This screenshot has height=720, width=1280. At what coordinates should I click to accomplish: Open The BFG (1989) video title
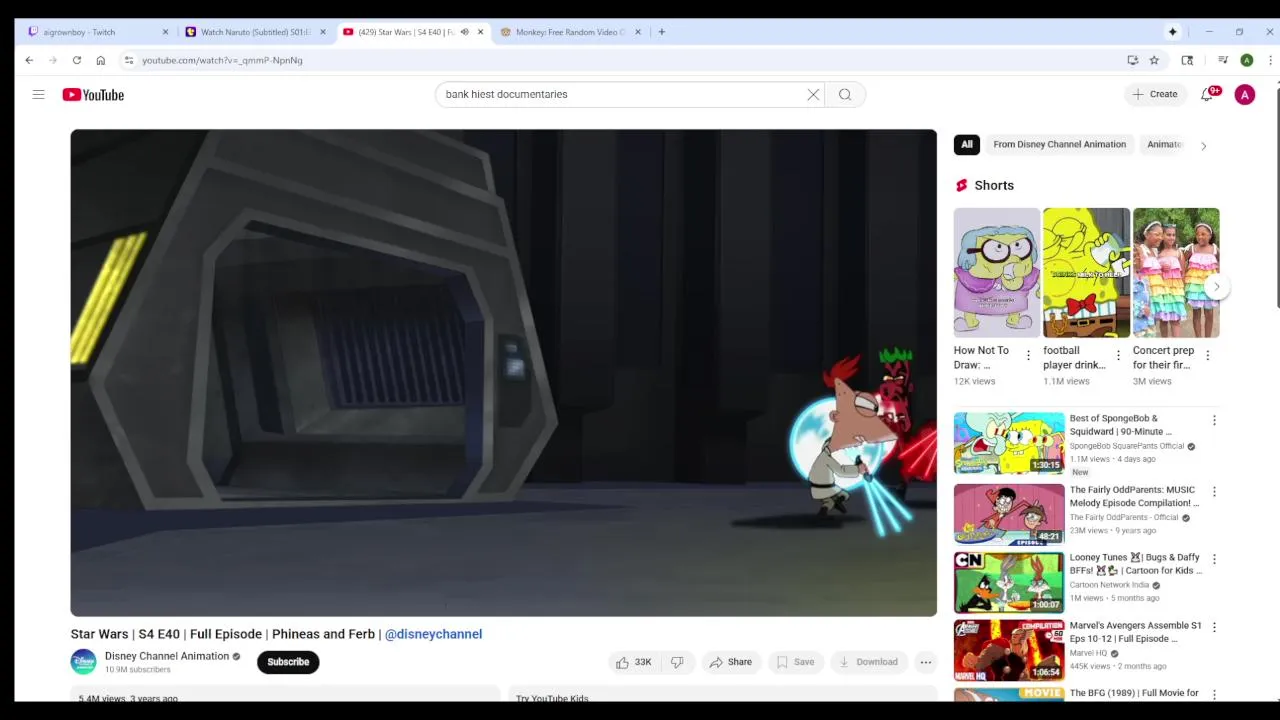click(1134, 693)
